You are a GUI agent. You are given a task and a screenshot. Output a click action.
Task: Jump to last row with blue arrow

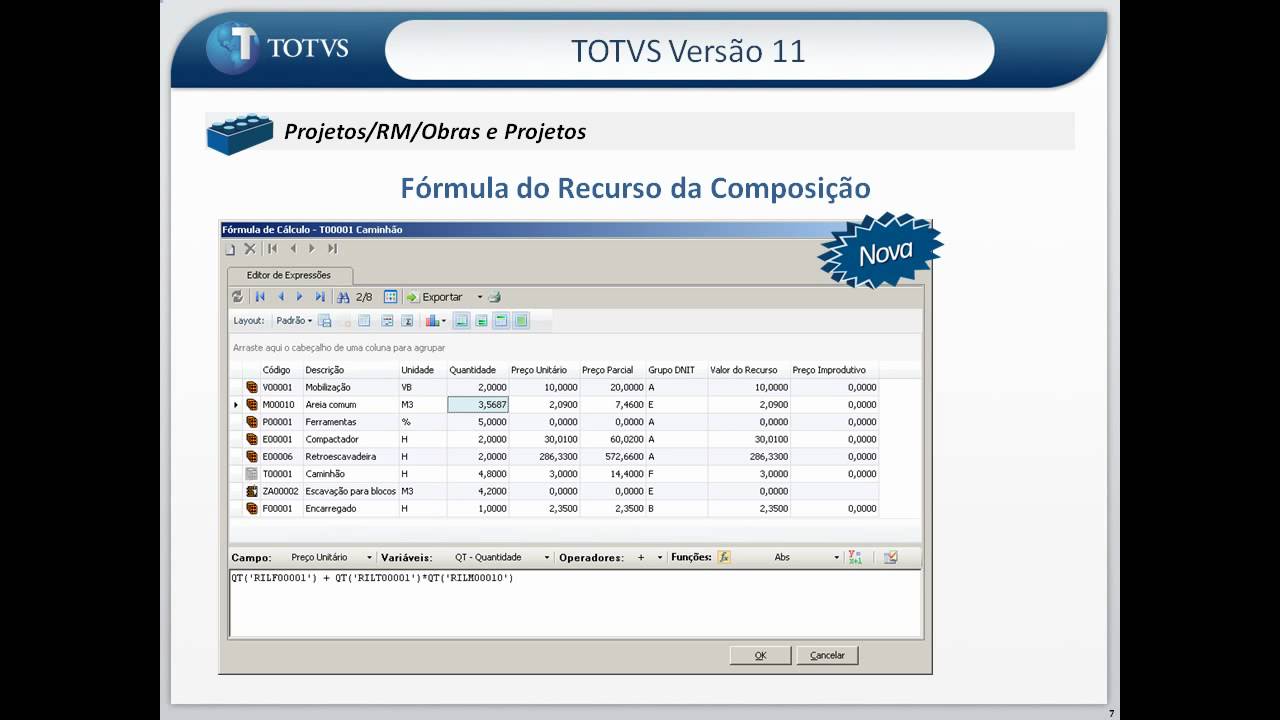[320, 297]
